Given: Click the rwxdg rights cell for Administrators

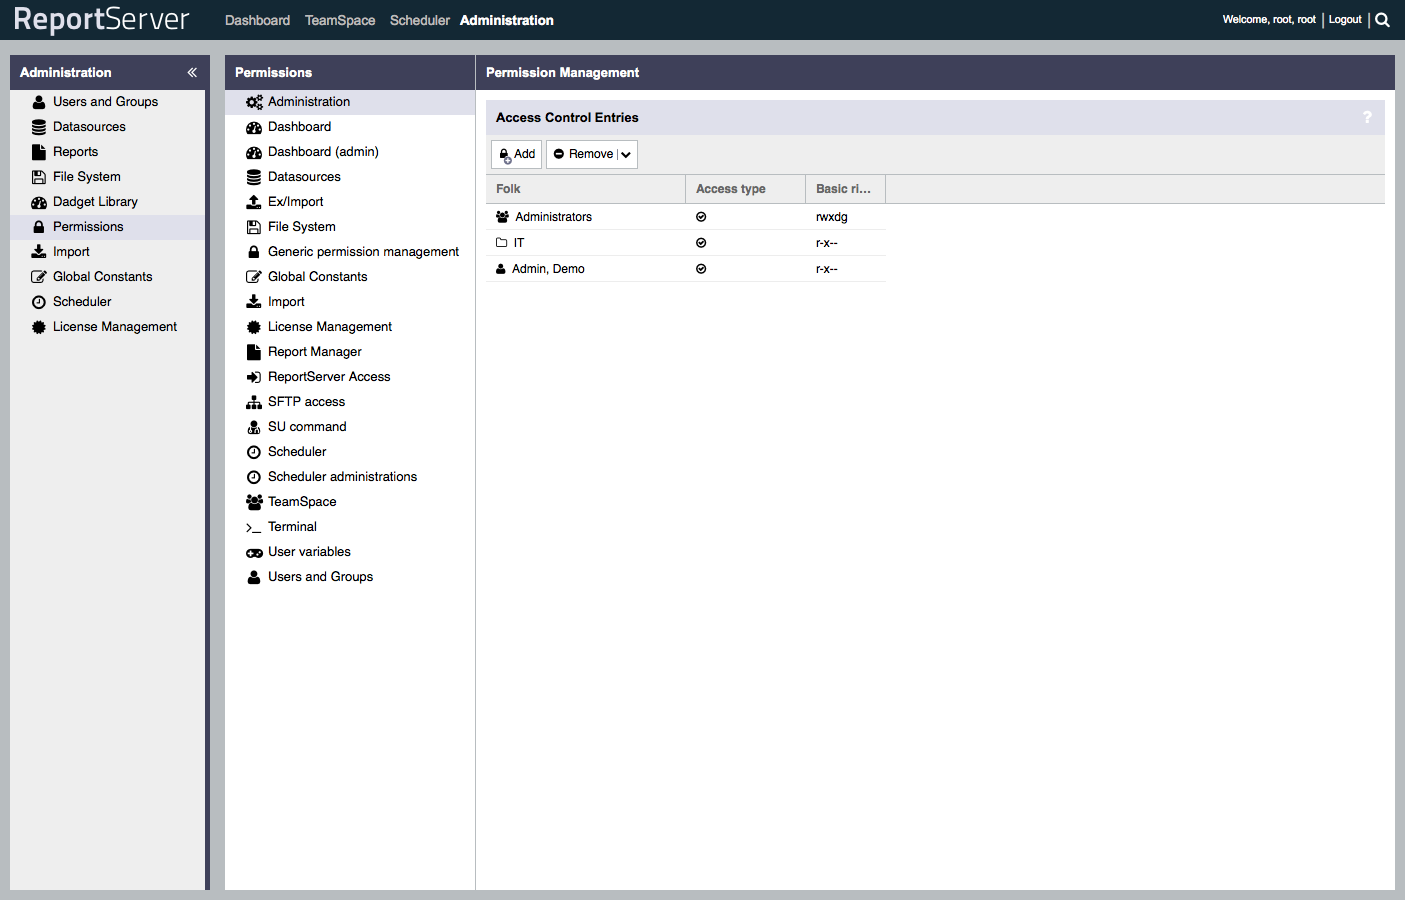Looking at the screenshot, I should [831, 217].
